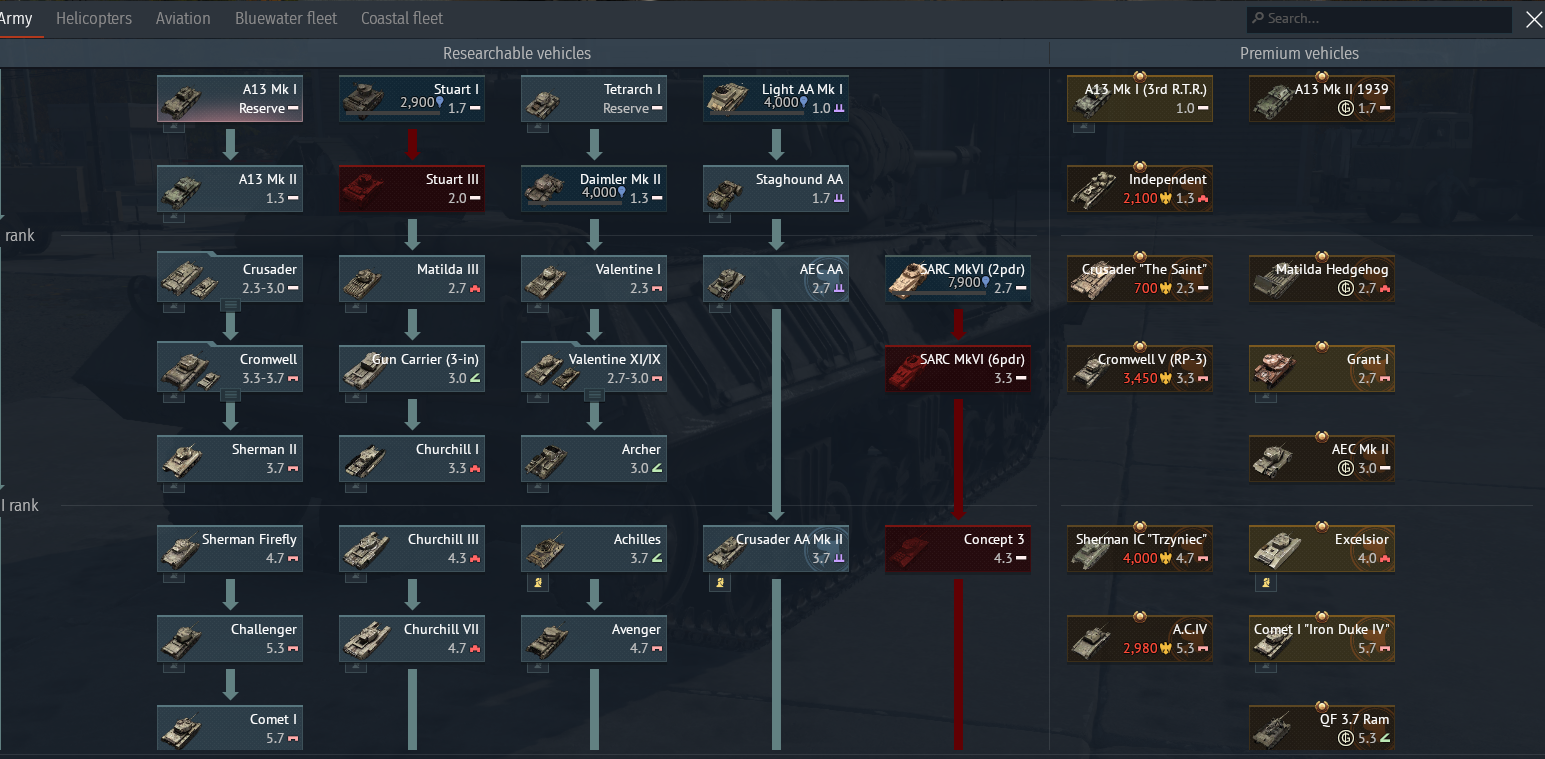The width and height of the screenshot is (1545, 759).
Task: Select the AEC AA vehicle
Action: click(776, 279)
